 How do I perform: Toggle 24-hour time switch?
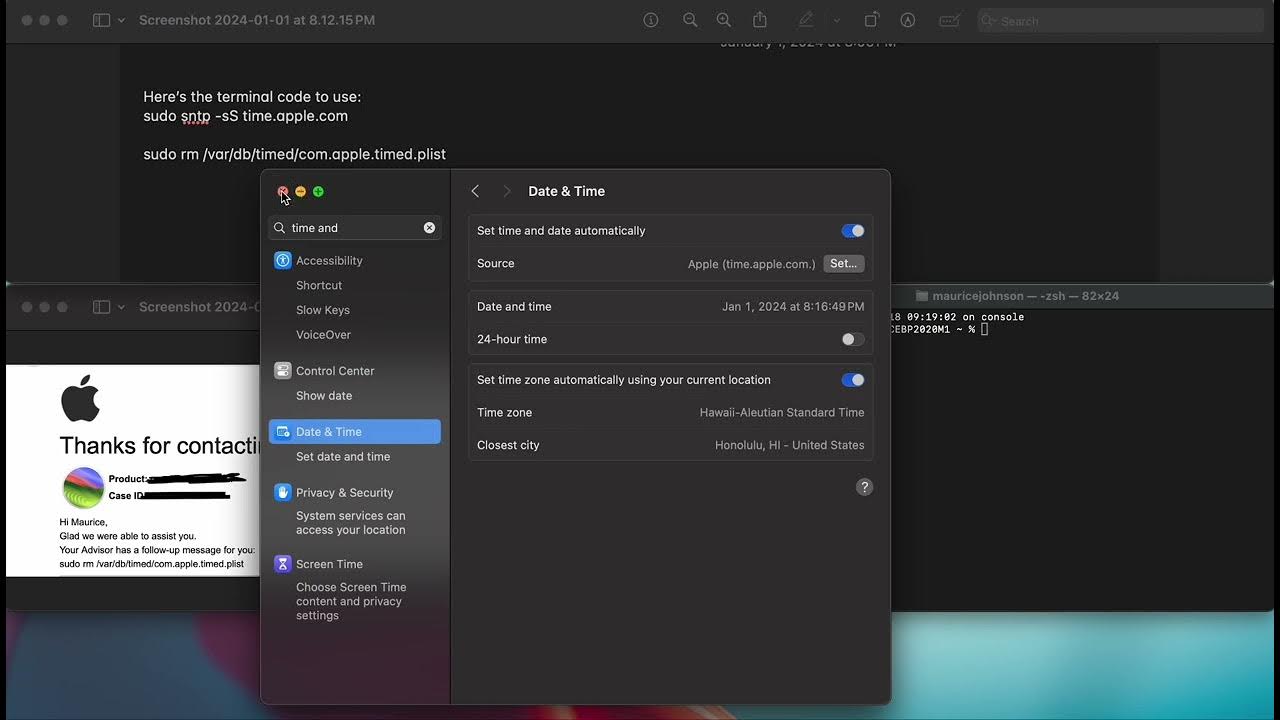(x=853, y=340)
